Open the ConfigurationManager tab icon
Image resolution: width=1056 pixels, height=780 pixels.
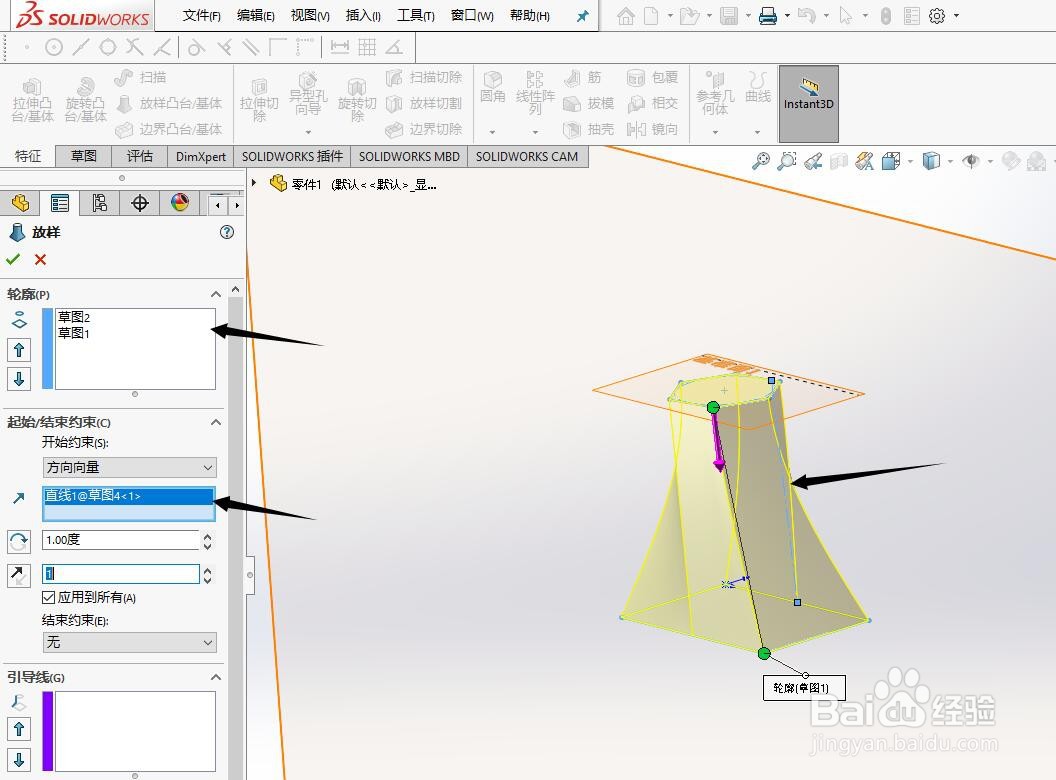(100, 203)
